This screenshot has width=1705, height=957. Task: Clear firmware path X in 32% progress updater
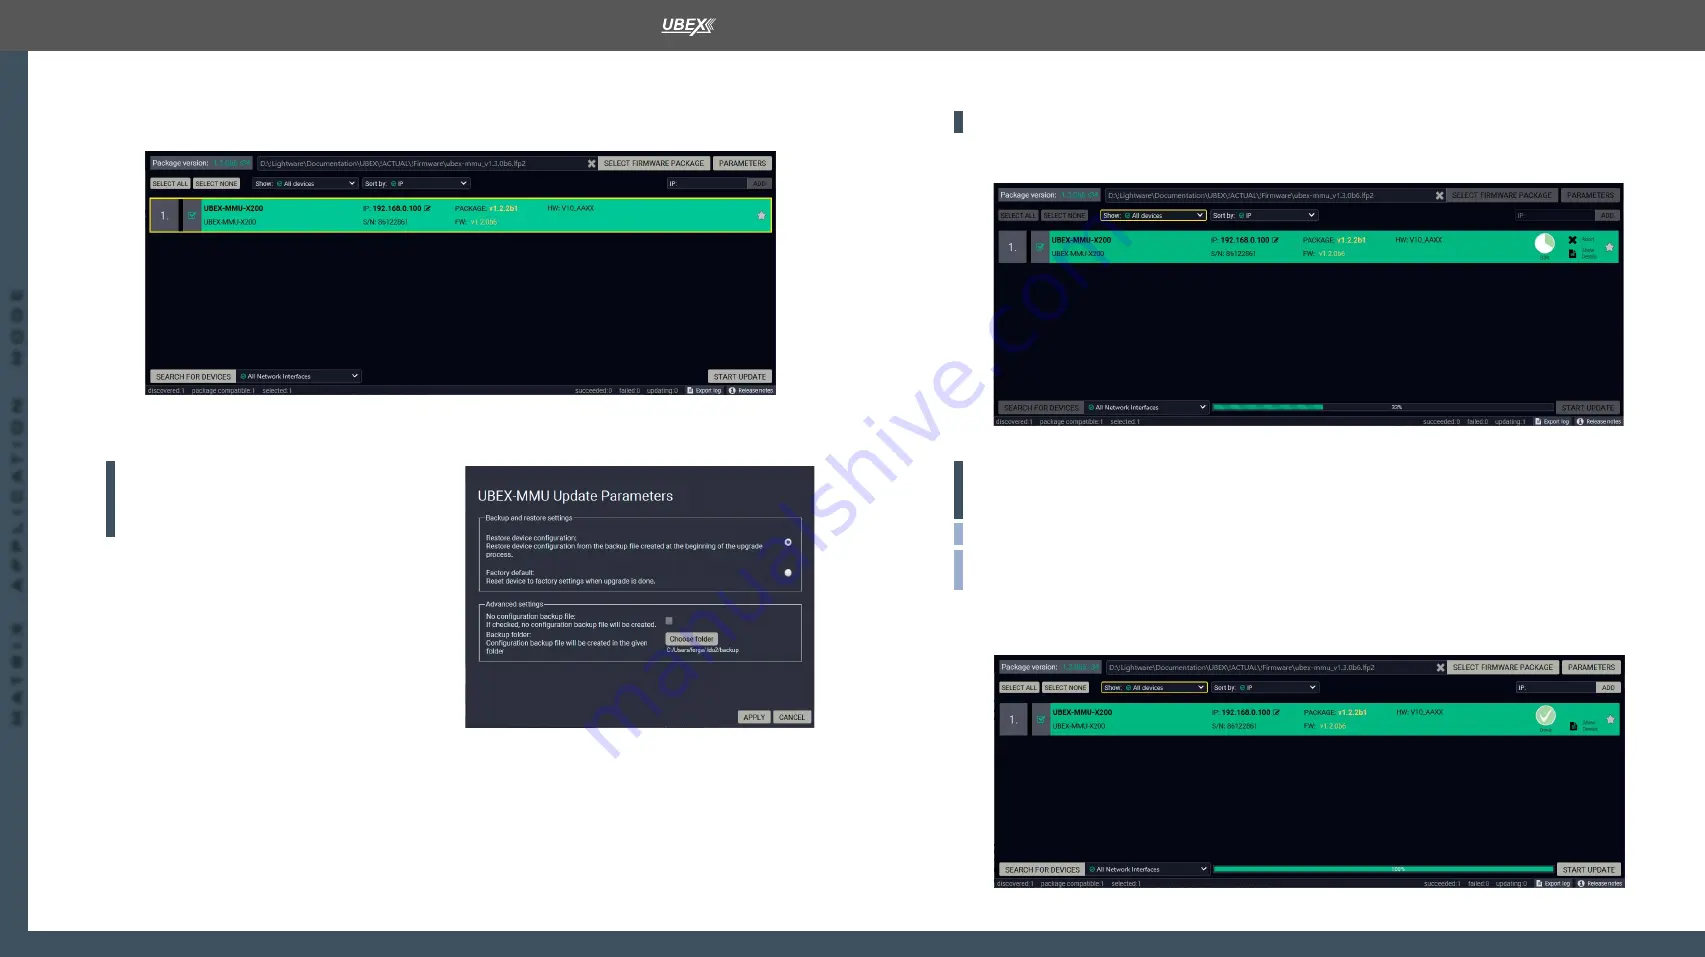[1439, 195]
